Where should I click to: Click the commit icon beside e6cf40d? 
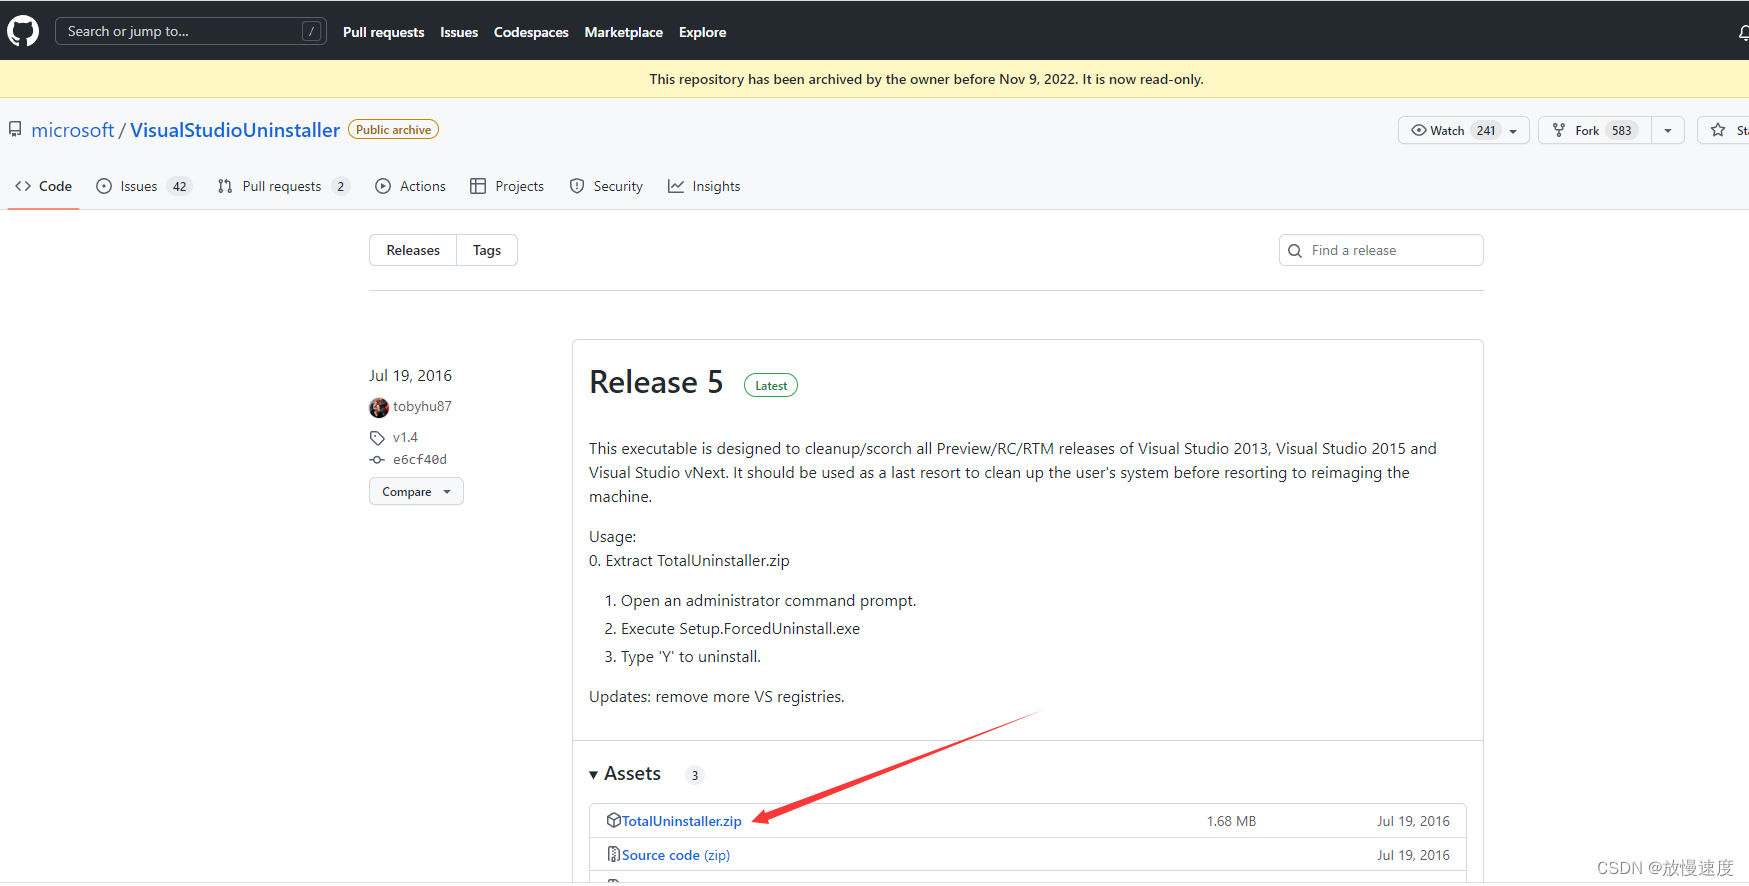pos(377,460)
